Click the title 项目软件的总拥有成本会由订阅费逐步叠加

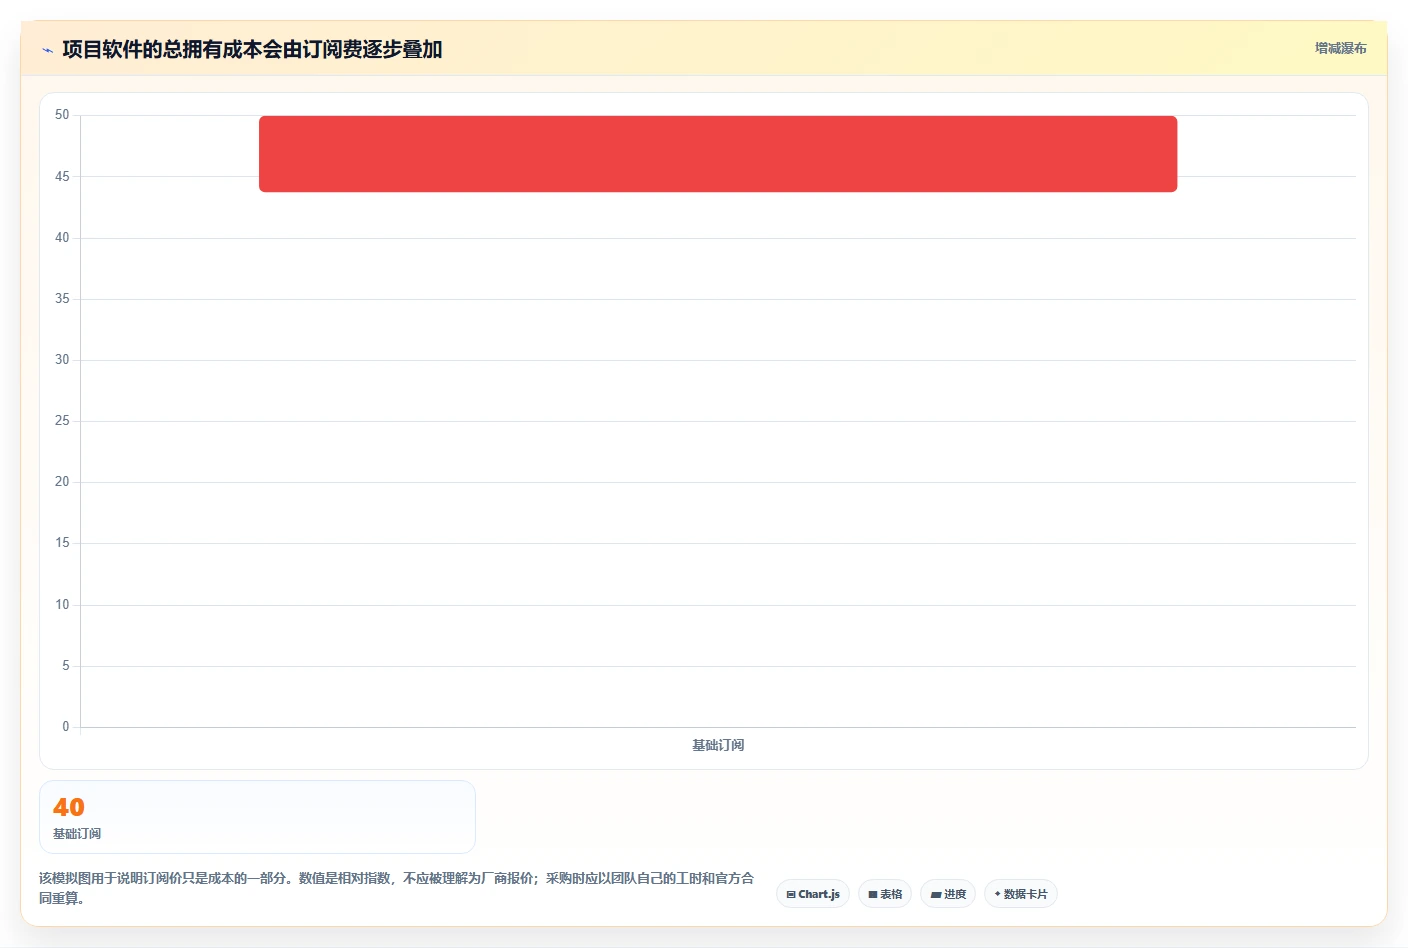(x=252, y=49)
